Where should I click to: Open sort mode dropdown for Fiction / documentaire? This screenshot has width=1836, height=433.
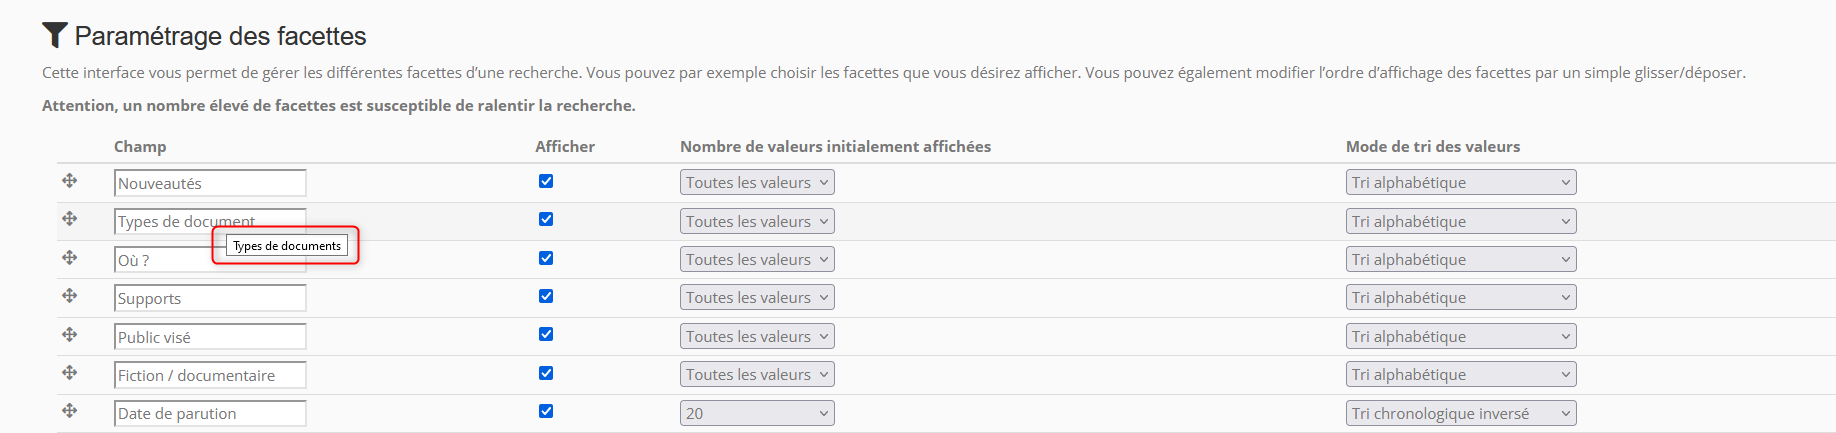point(1460,374)
